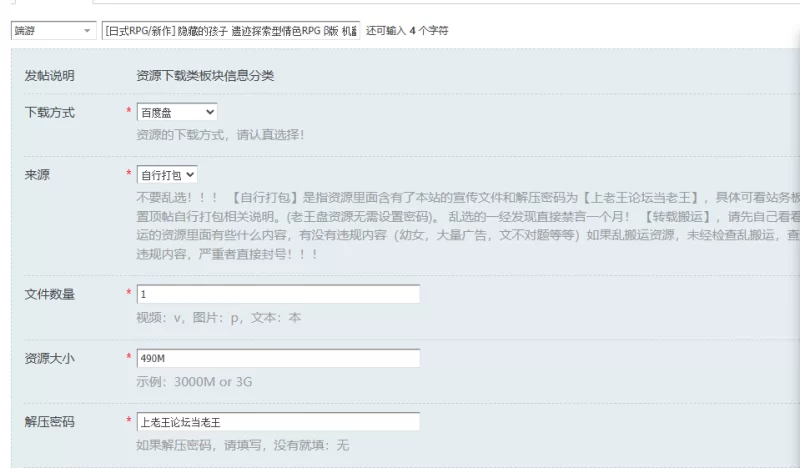Click the 资源下载类板块信息分类 text
The width and height of the screenshot is (800, 468).
point(205,76)
